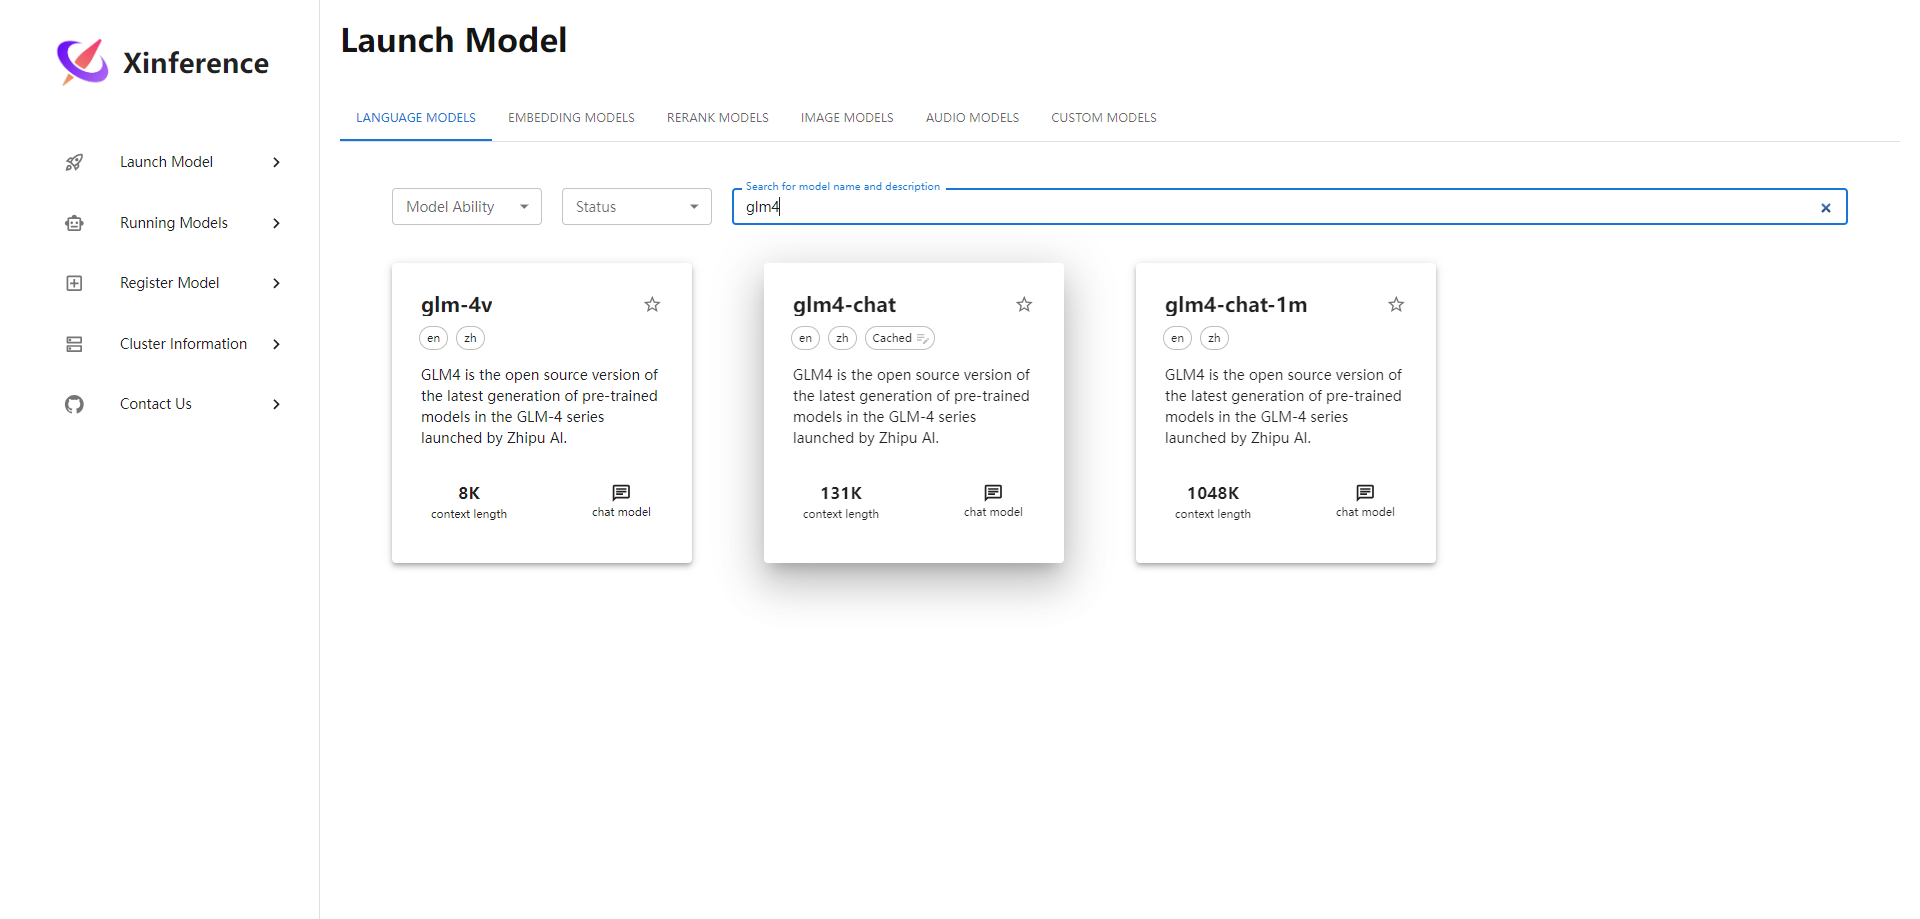Click the chat model icon on glm4-chat card
Viewport: 1920px width, 919px height.
point(993,492)
